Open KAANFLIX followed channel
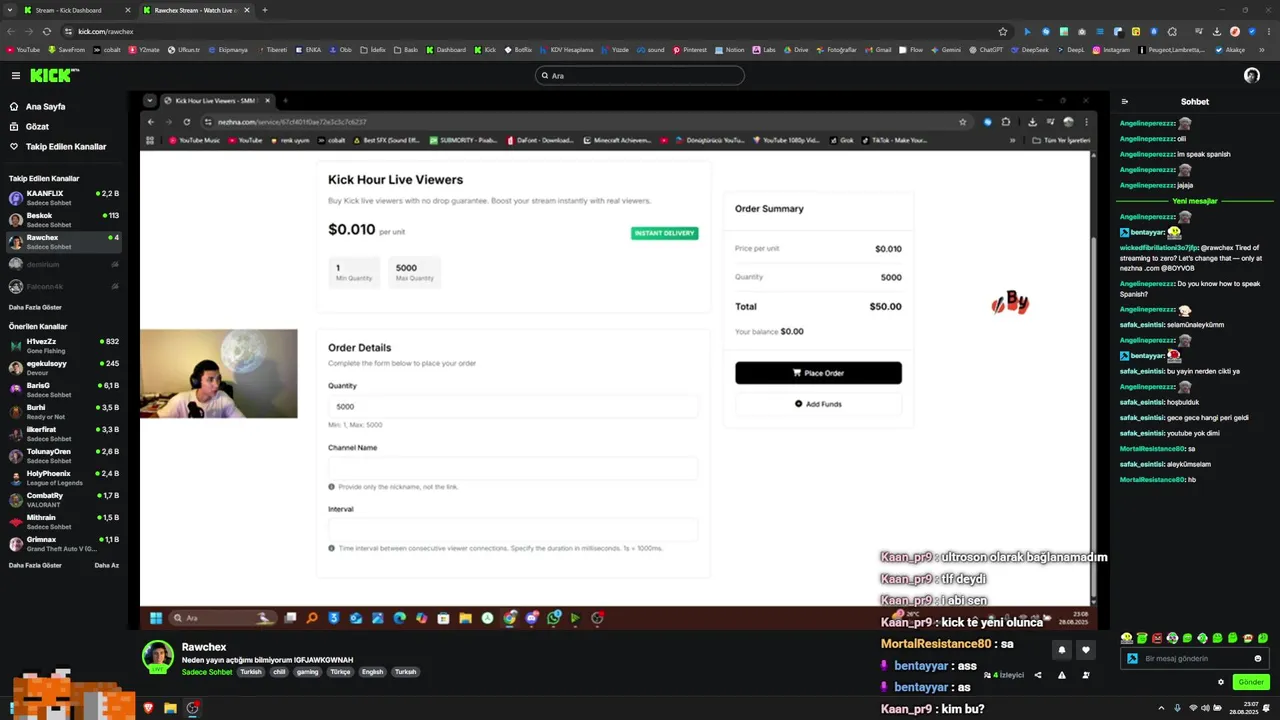This screenshot has height=720, width=1280. coord(64,197)
